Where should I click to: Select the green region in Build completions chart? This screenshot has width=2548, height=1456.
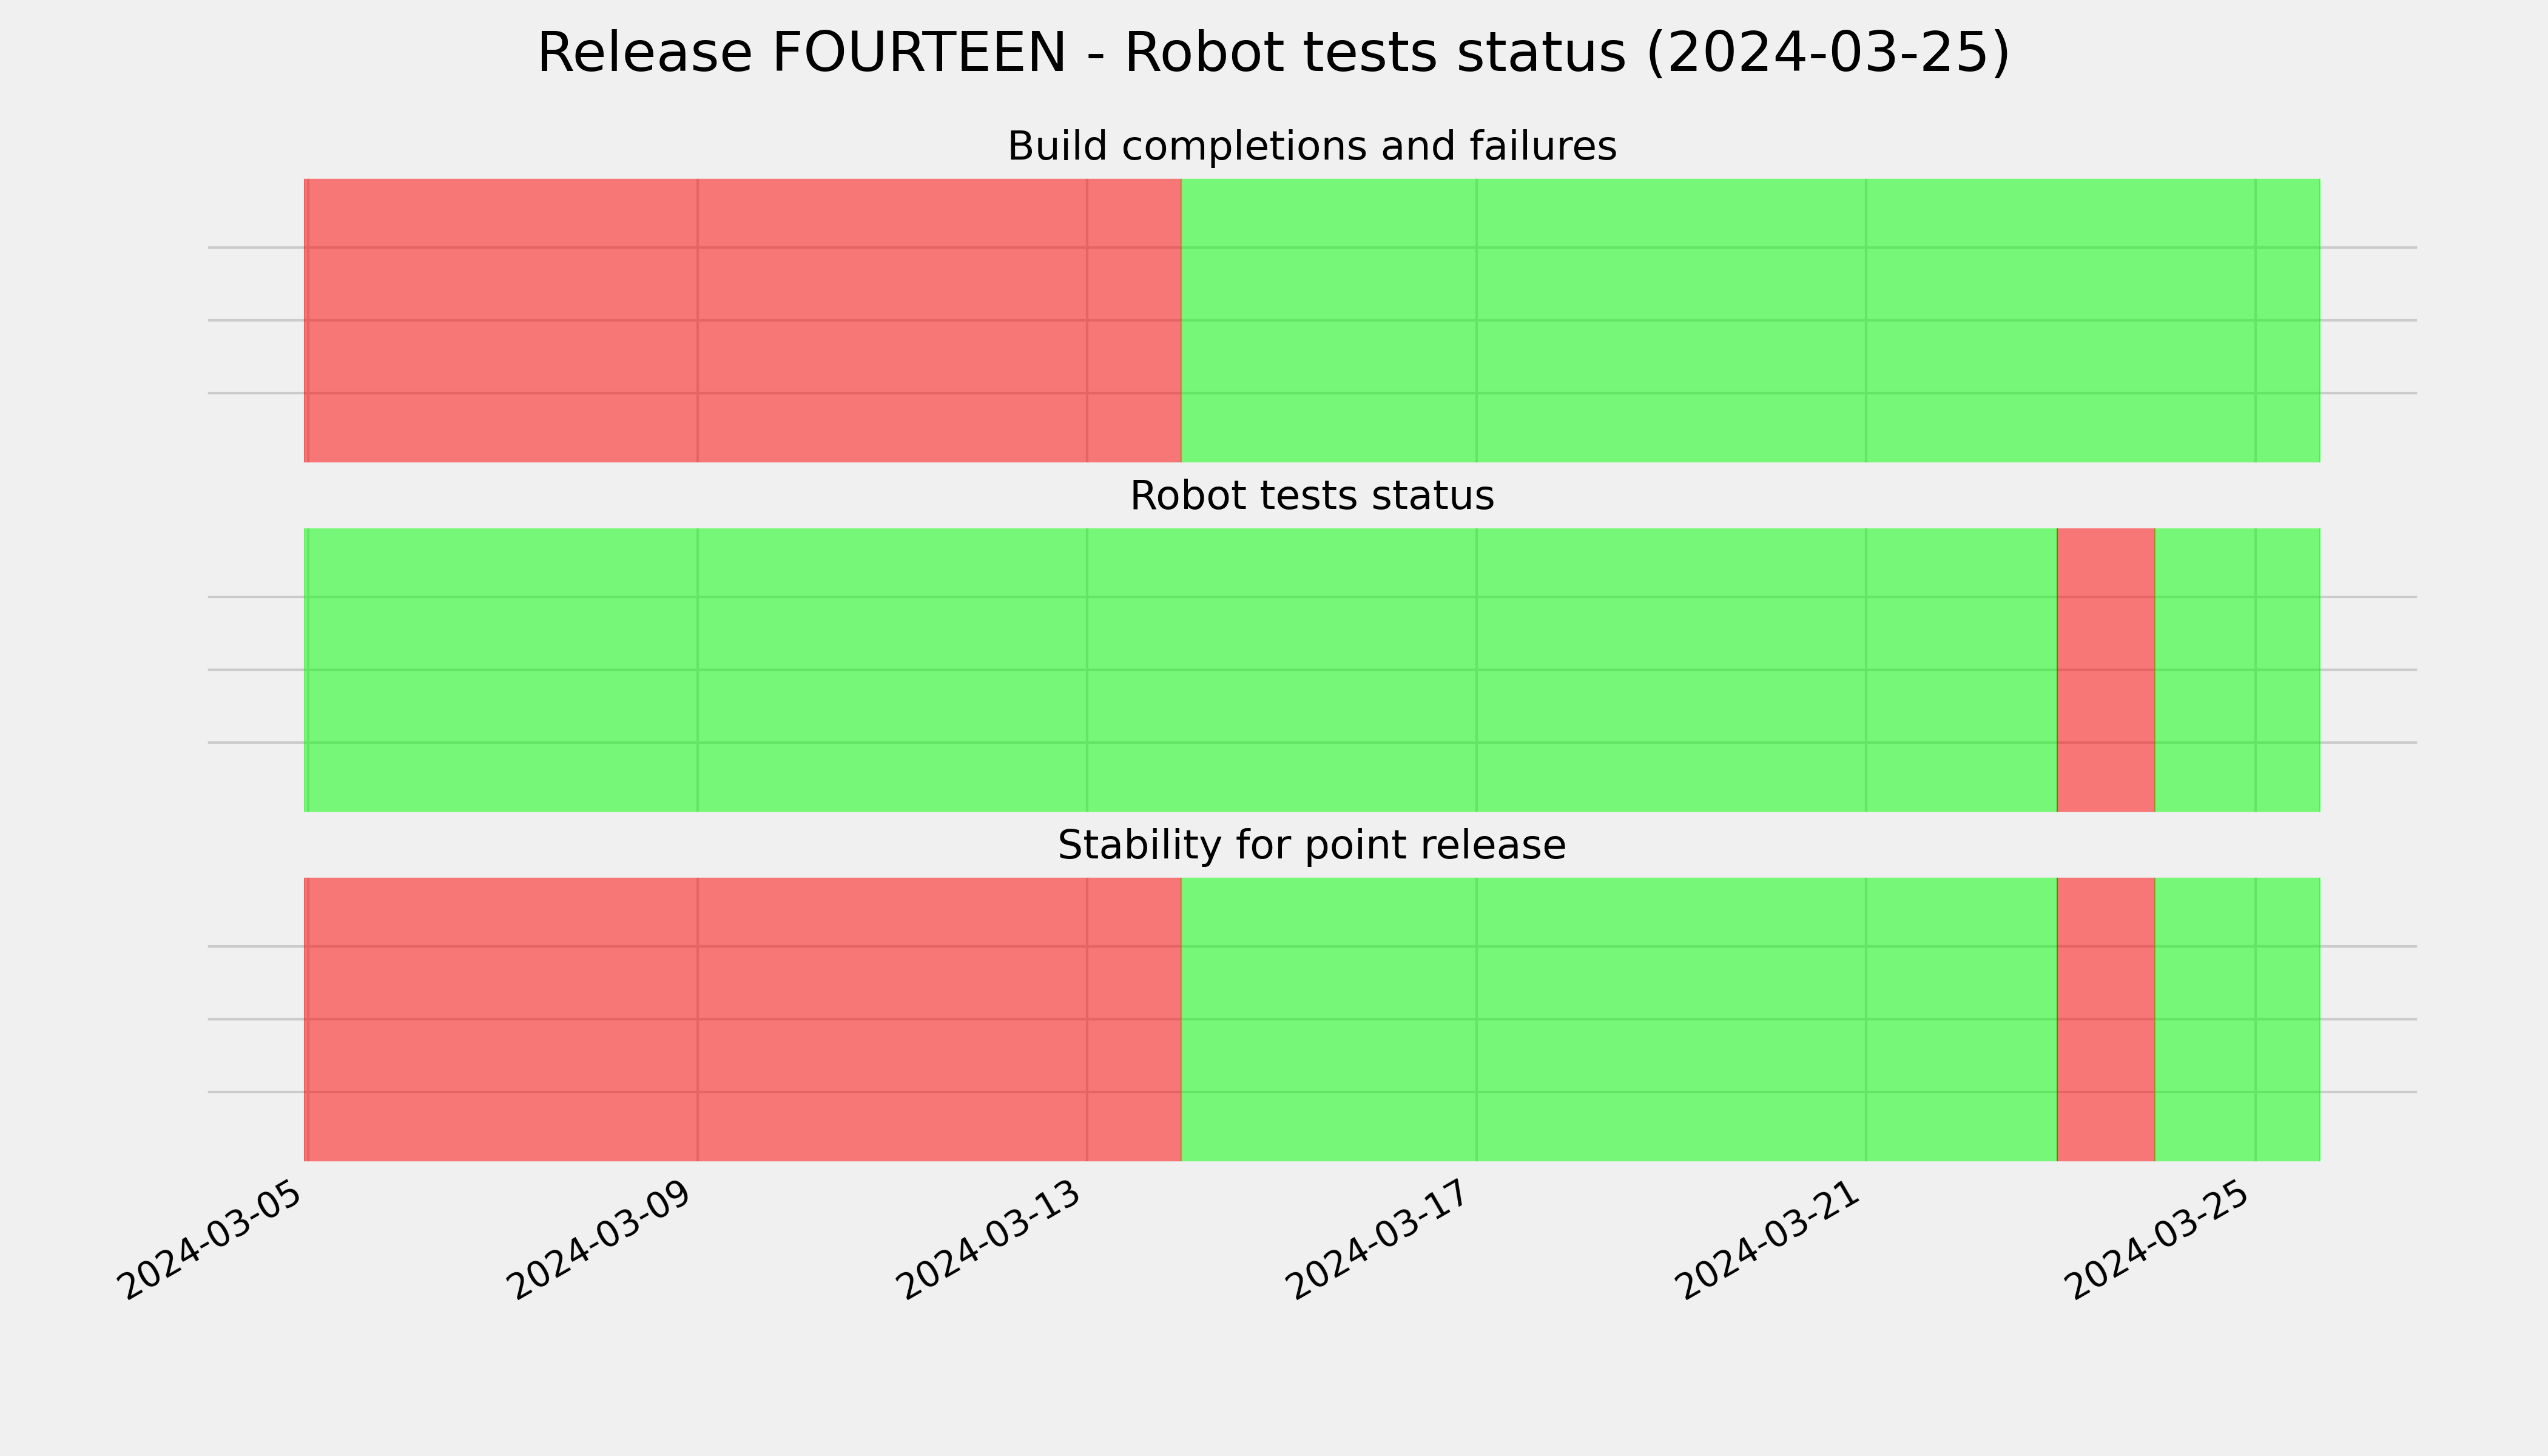pos(1750,320)
